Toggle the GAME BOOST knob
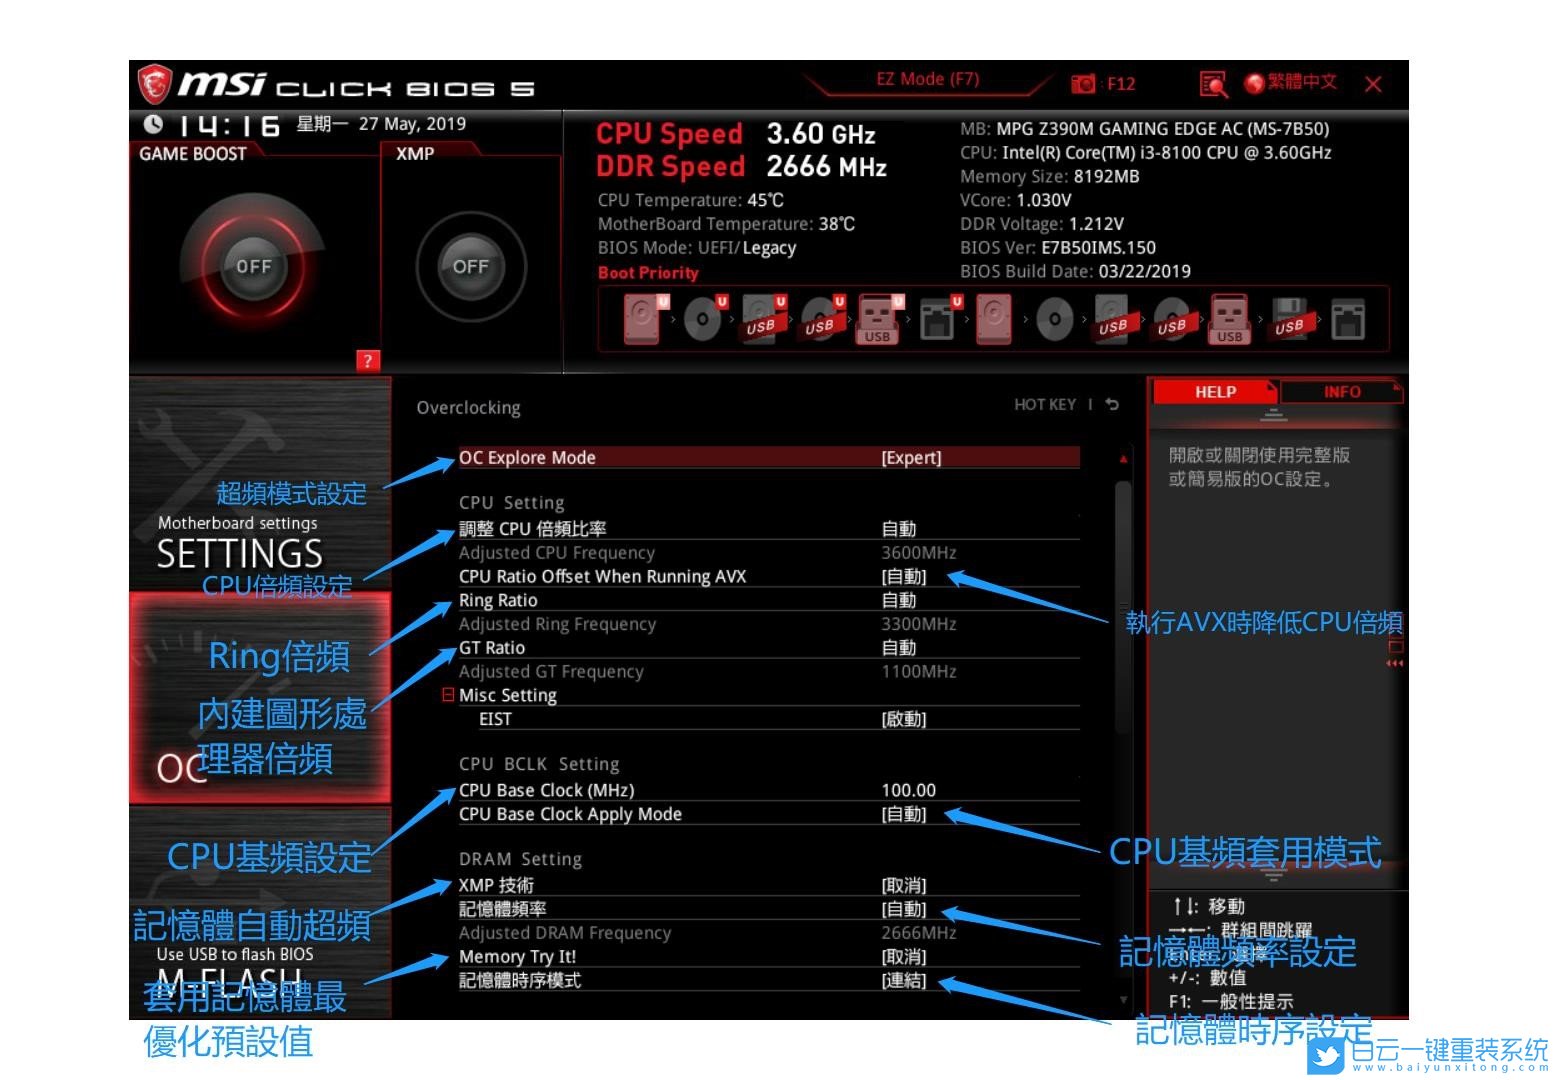 click(253, 267)
